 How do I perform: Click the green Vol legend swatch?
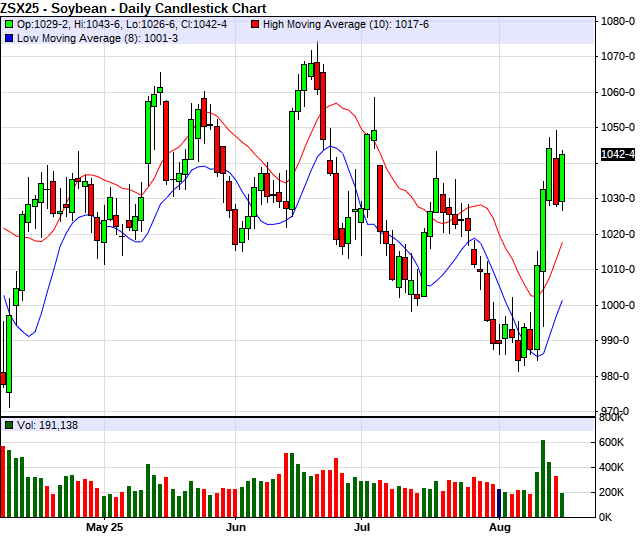click(x=9, y=425)
